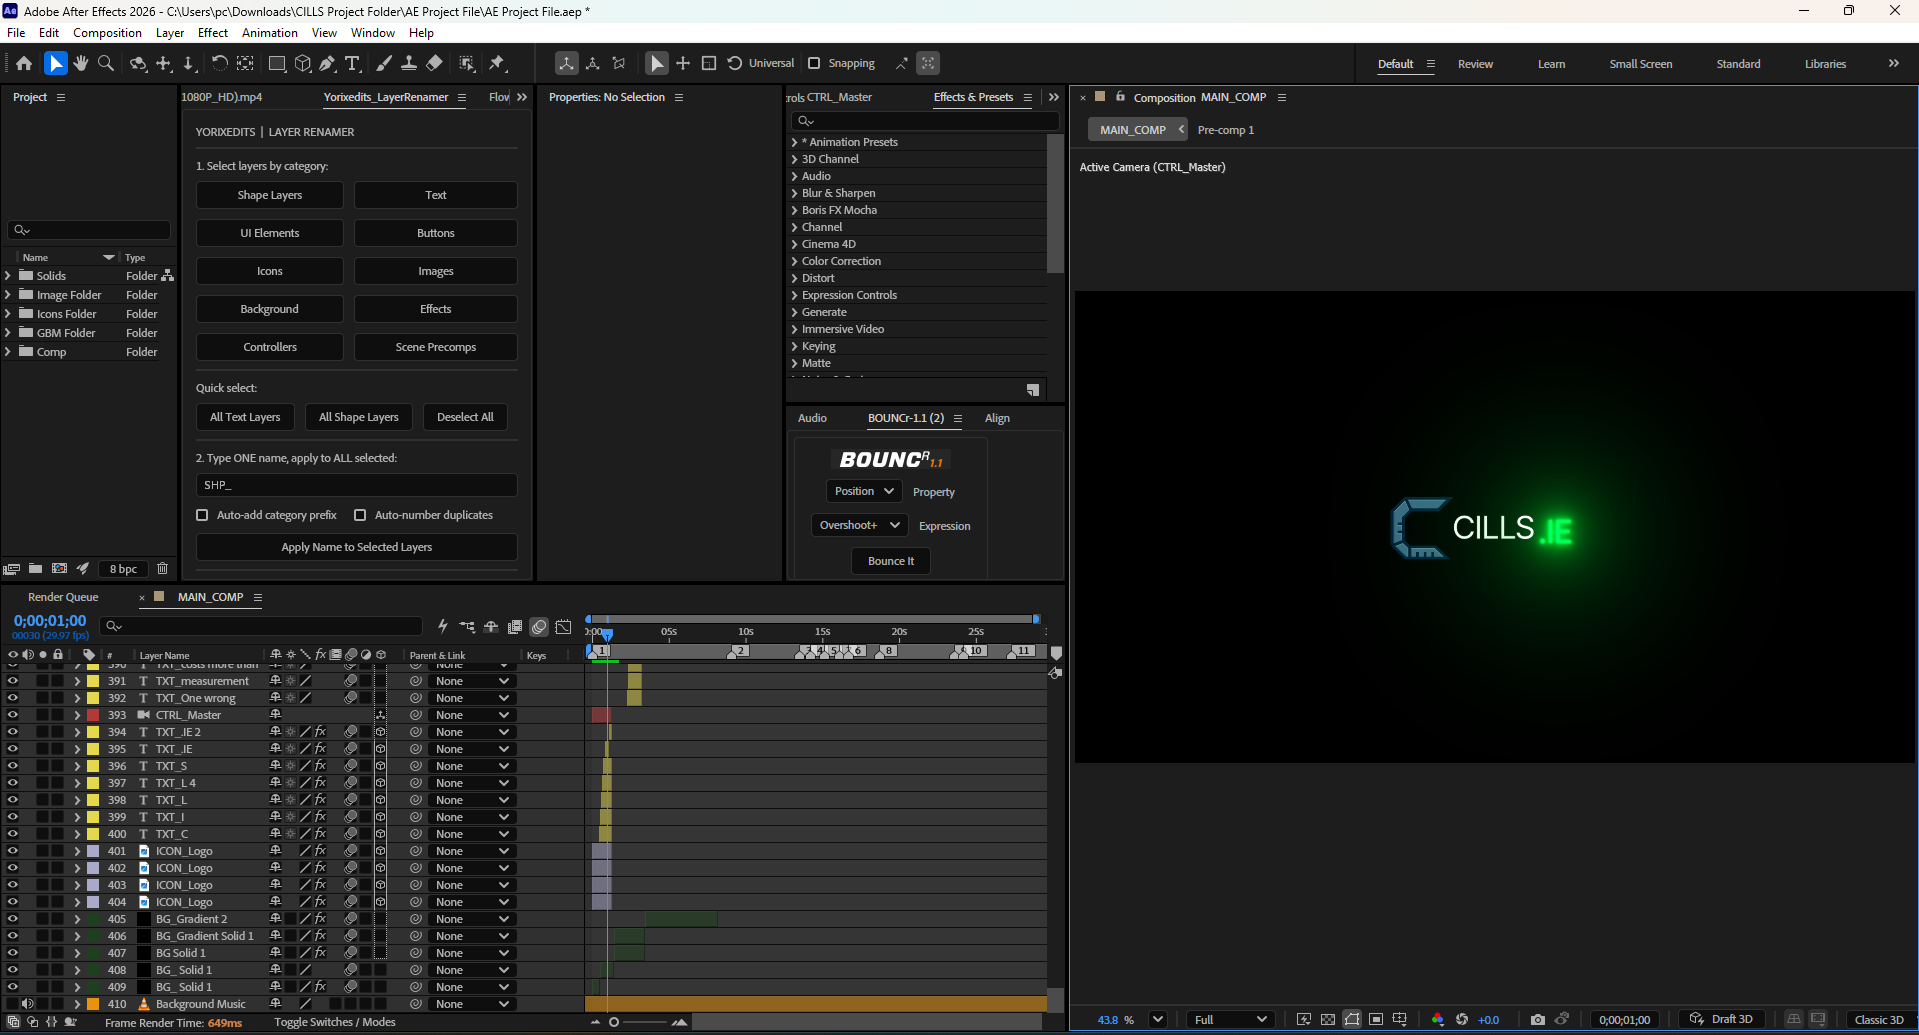Take a snapshot with camera icon
The image size is (1919, 1035).
click(1538, 1019)
